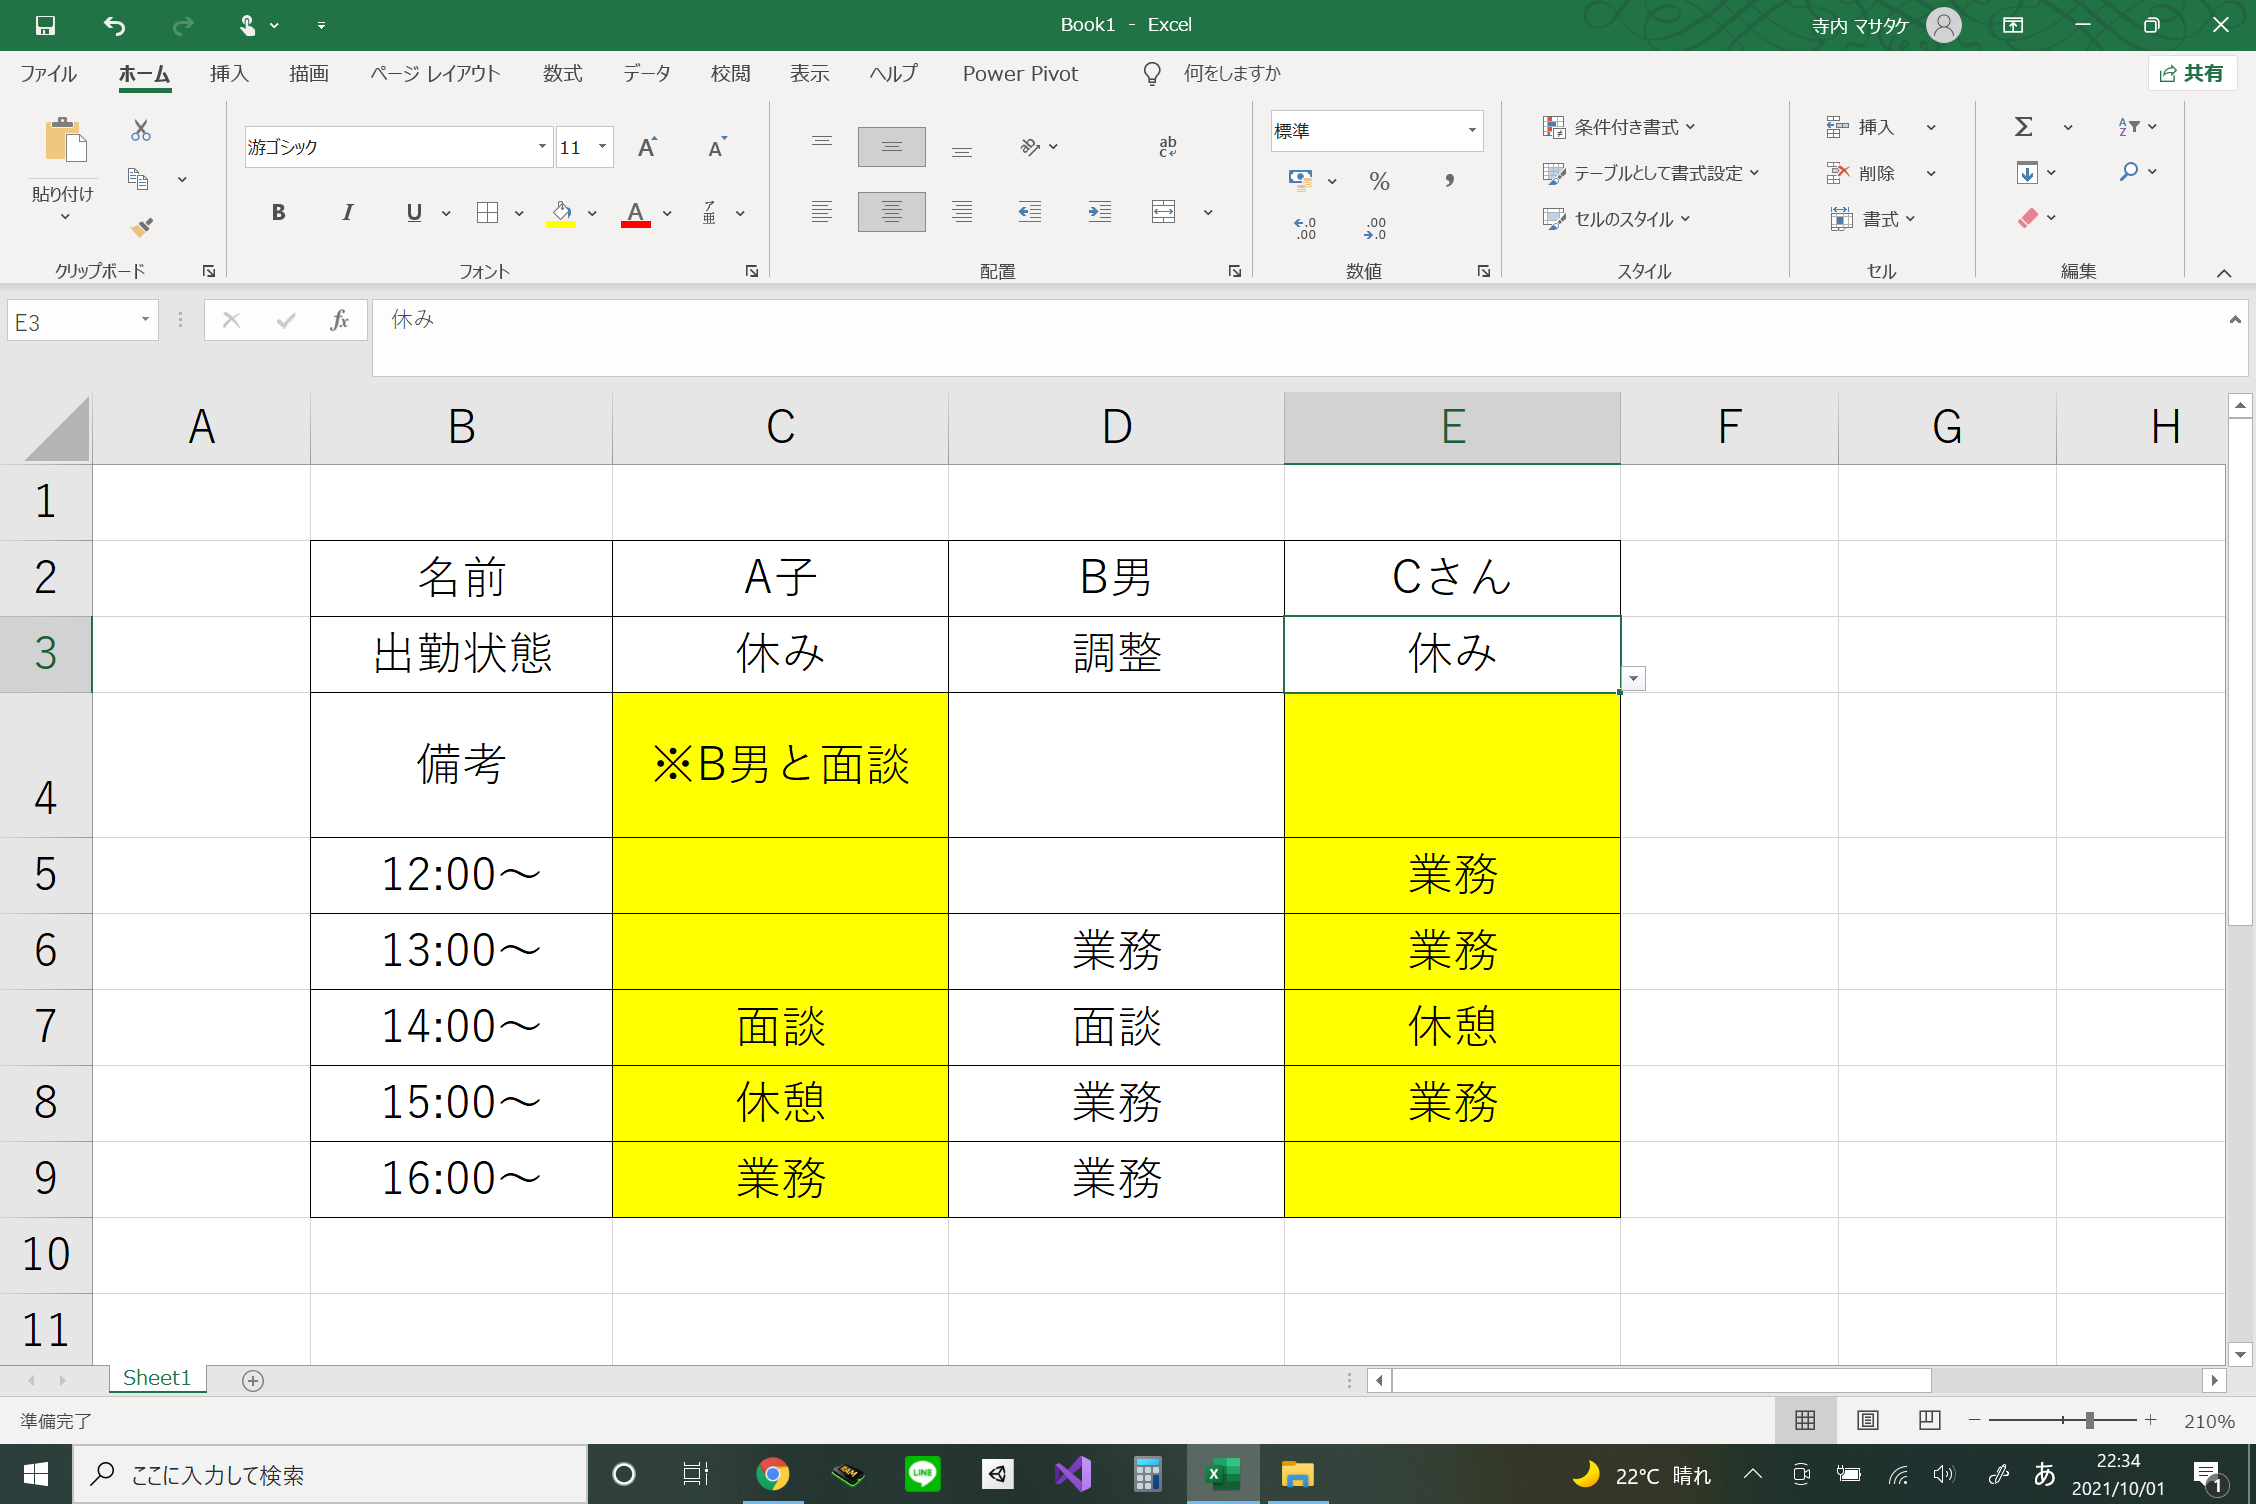2256x1504 pixels.
Task: Open the font size dropdown
Action: [x=601, y=146]
